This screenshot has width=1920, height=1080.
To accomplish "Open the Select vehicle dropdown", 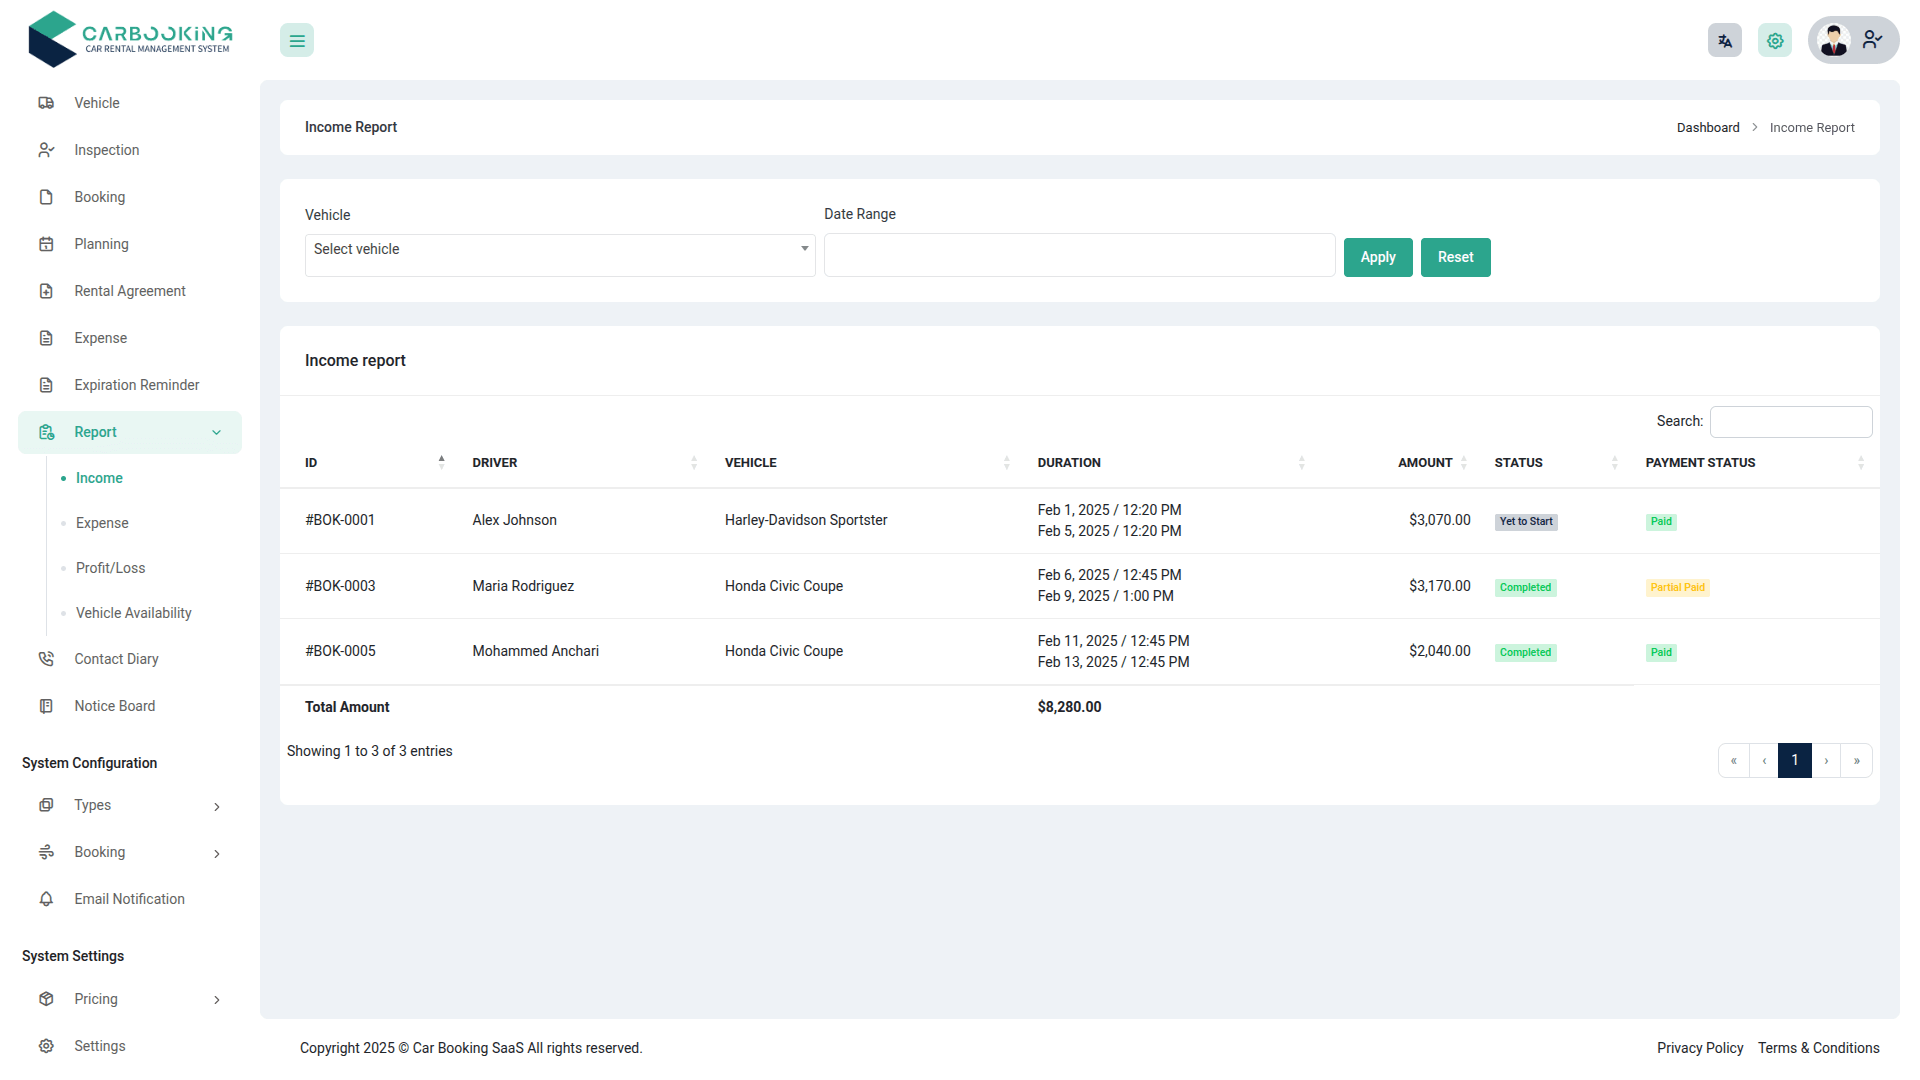I will 560,250.
